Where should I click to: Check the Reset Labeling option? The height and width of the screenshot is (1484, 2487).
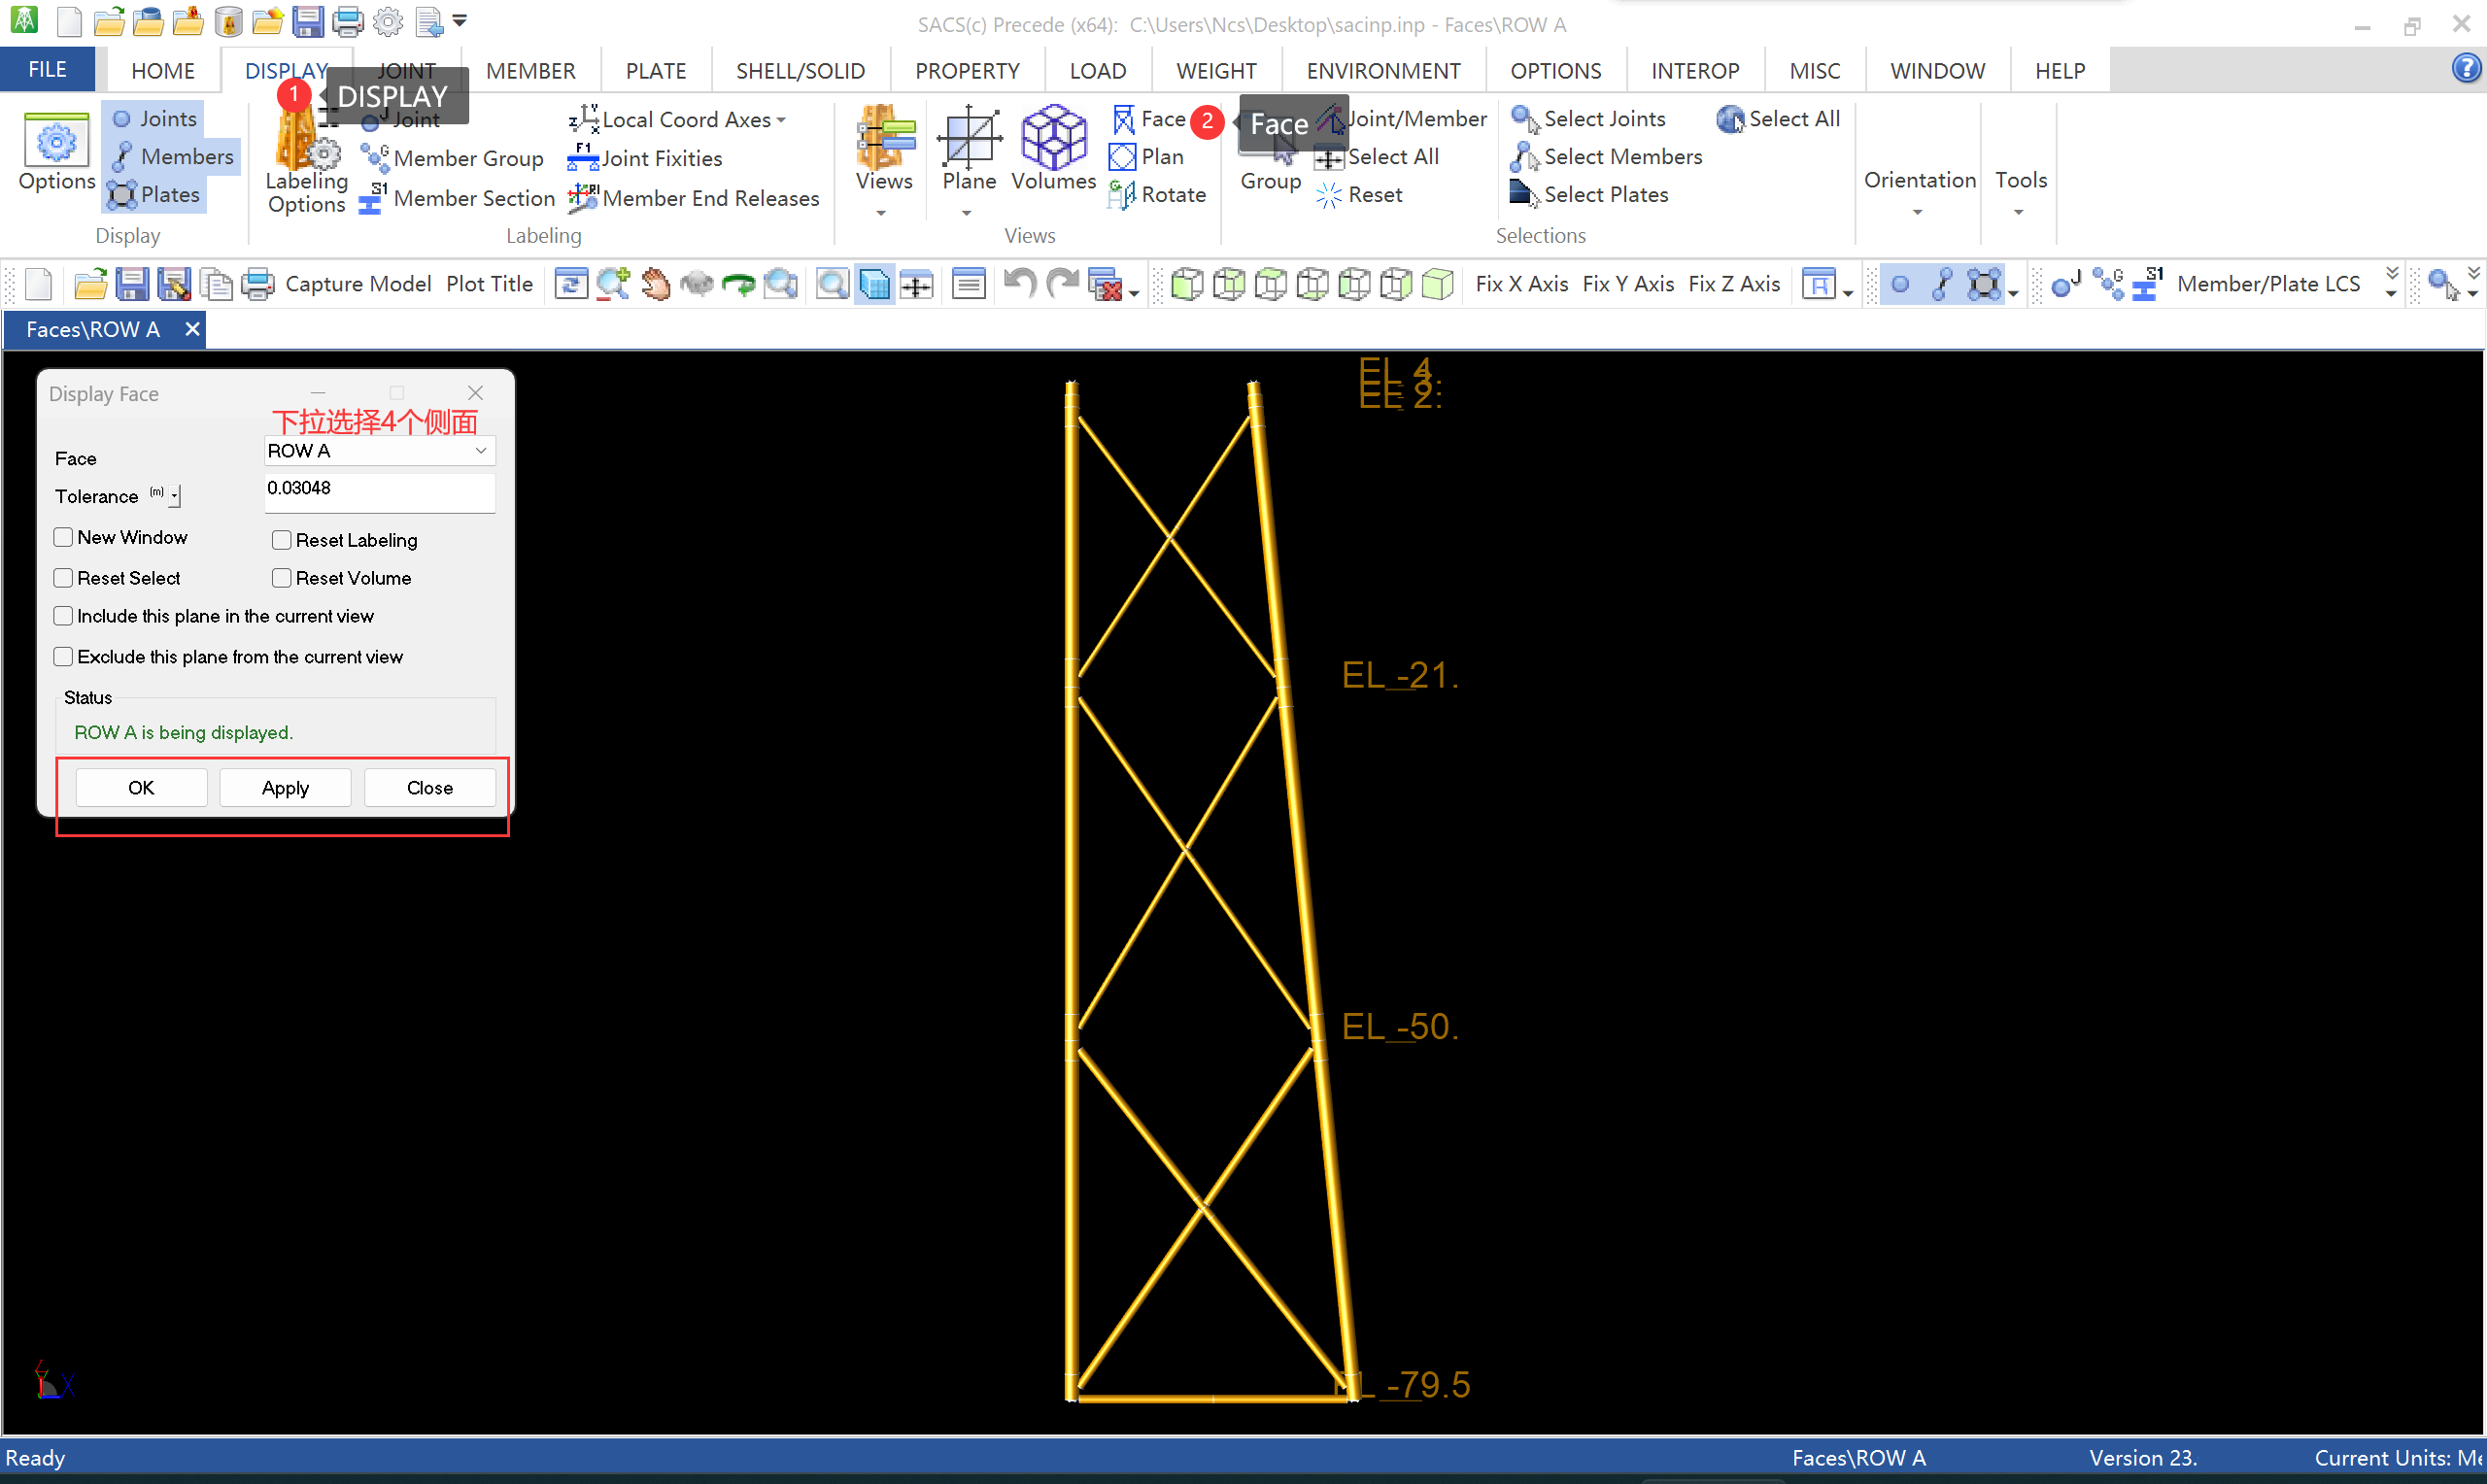(282, 540)
